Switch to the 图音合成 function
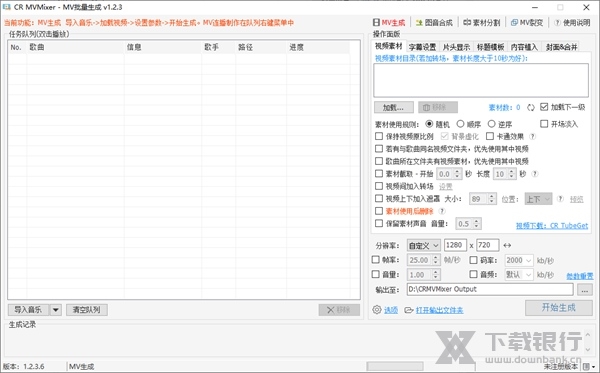 (x=434, y=23)
